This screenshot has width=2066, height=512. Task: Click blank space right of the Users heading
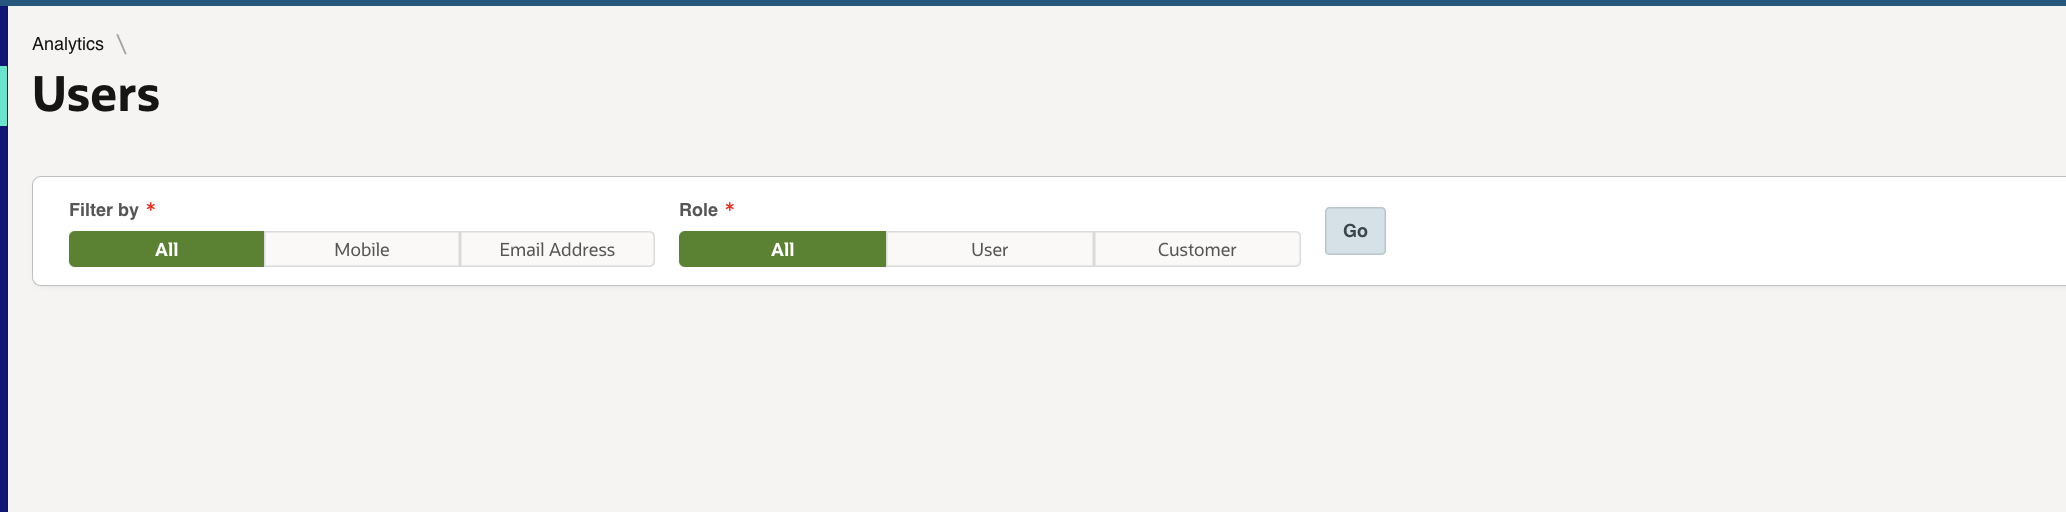click(x=1100, y=95)
